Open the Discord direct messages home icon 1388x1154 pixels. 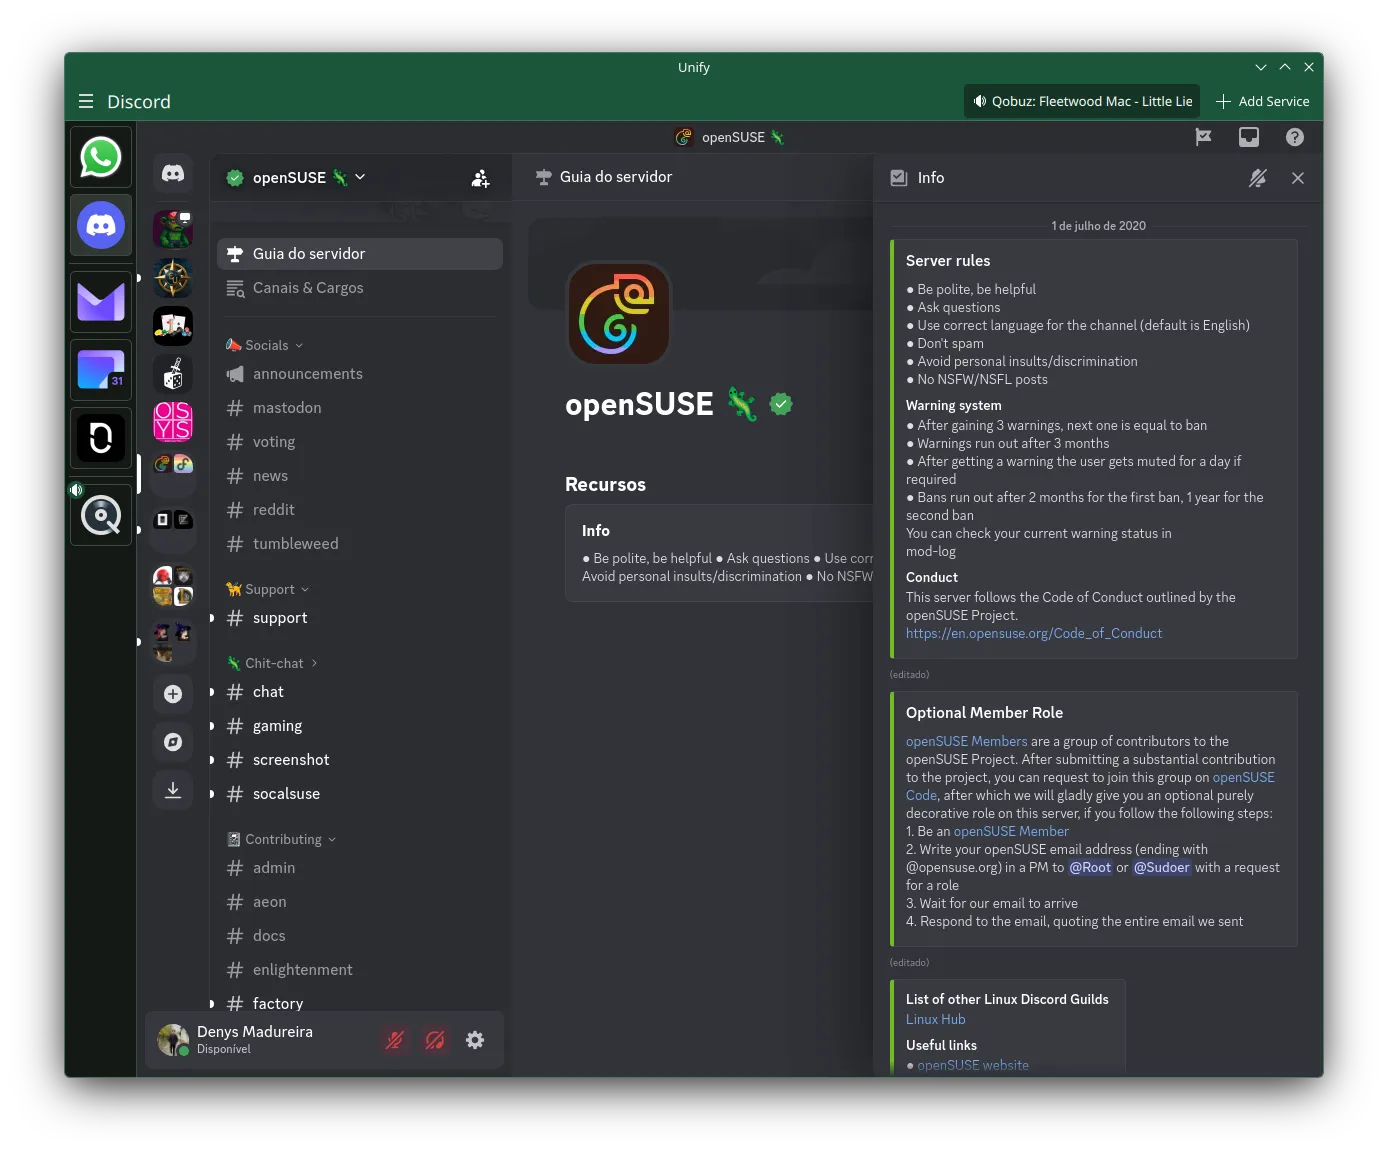point(173,174)
